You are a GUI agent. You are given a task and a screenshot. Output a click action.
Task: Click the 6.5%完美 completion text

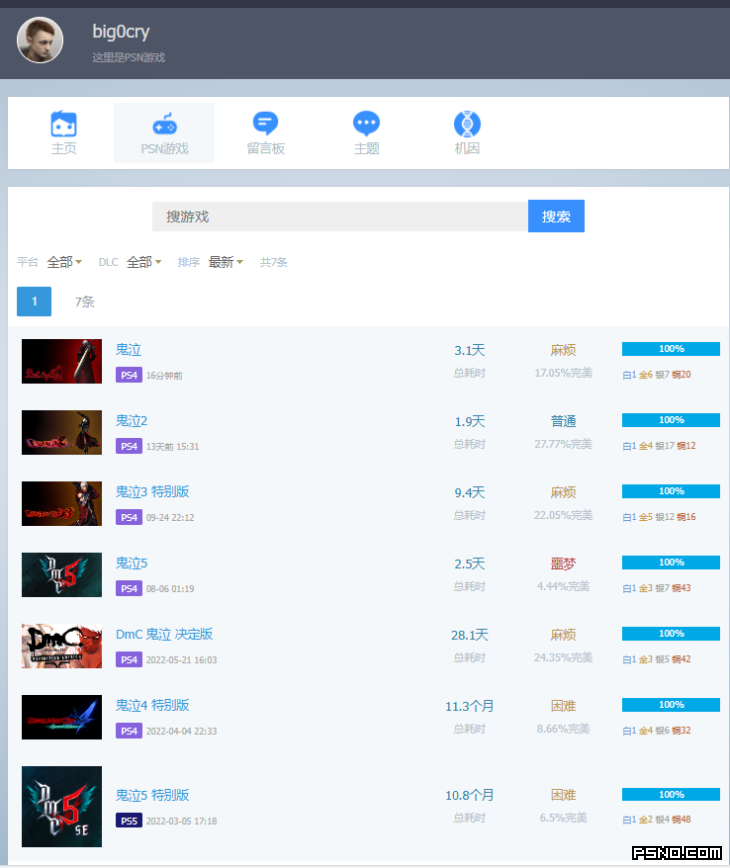click(x=563, y=818)
